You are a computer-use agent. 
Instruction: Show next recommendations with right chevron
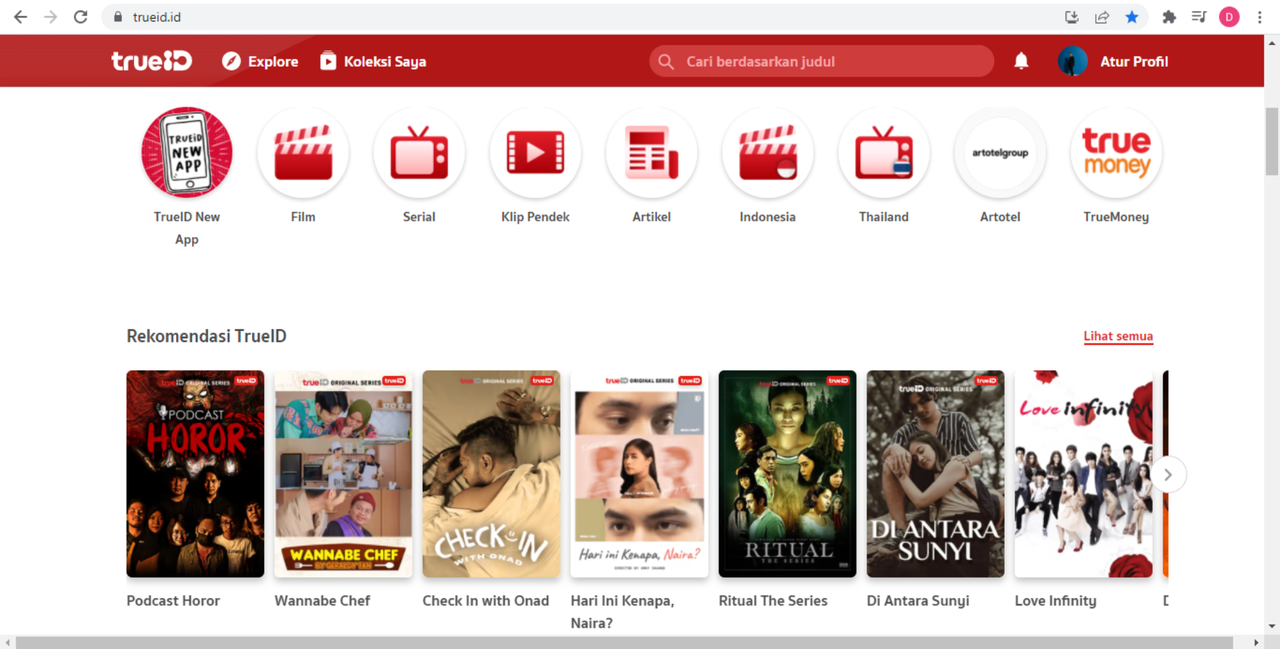point(1168,475)
